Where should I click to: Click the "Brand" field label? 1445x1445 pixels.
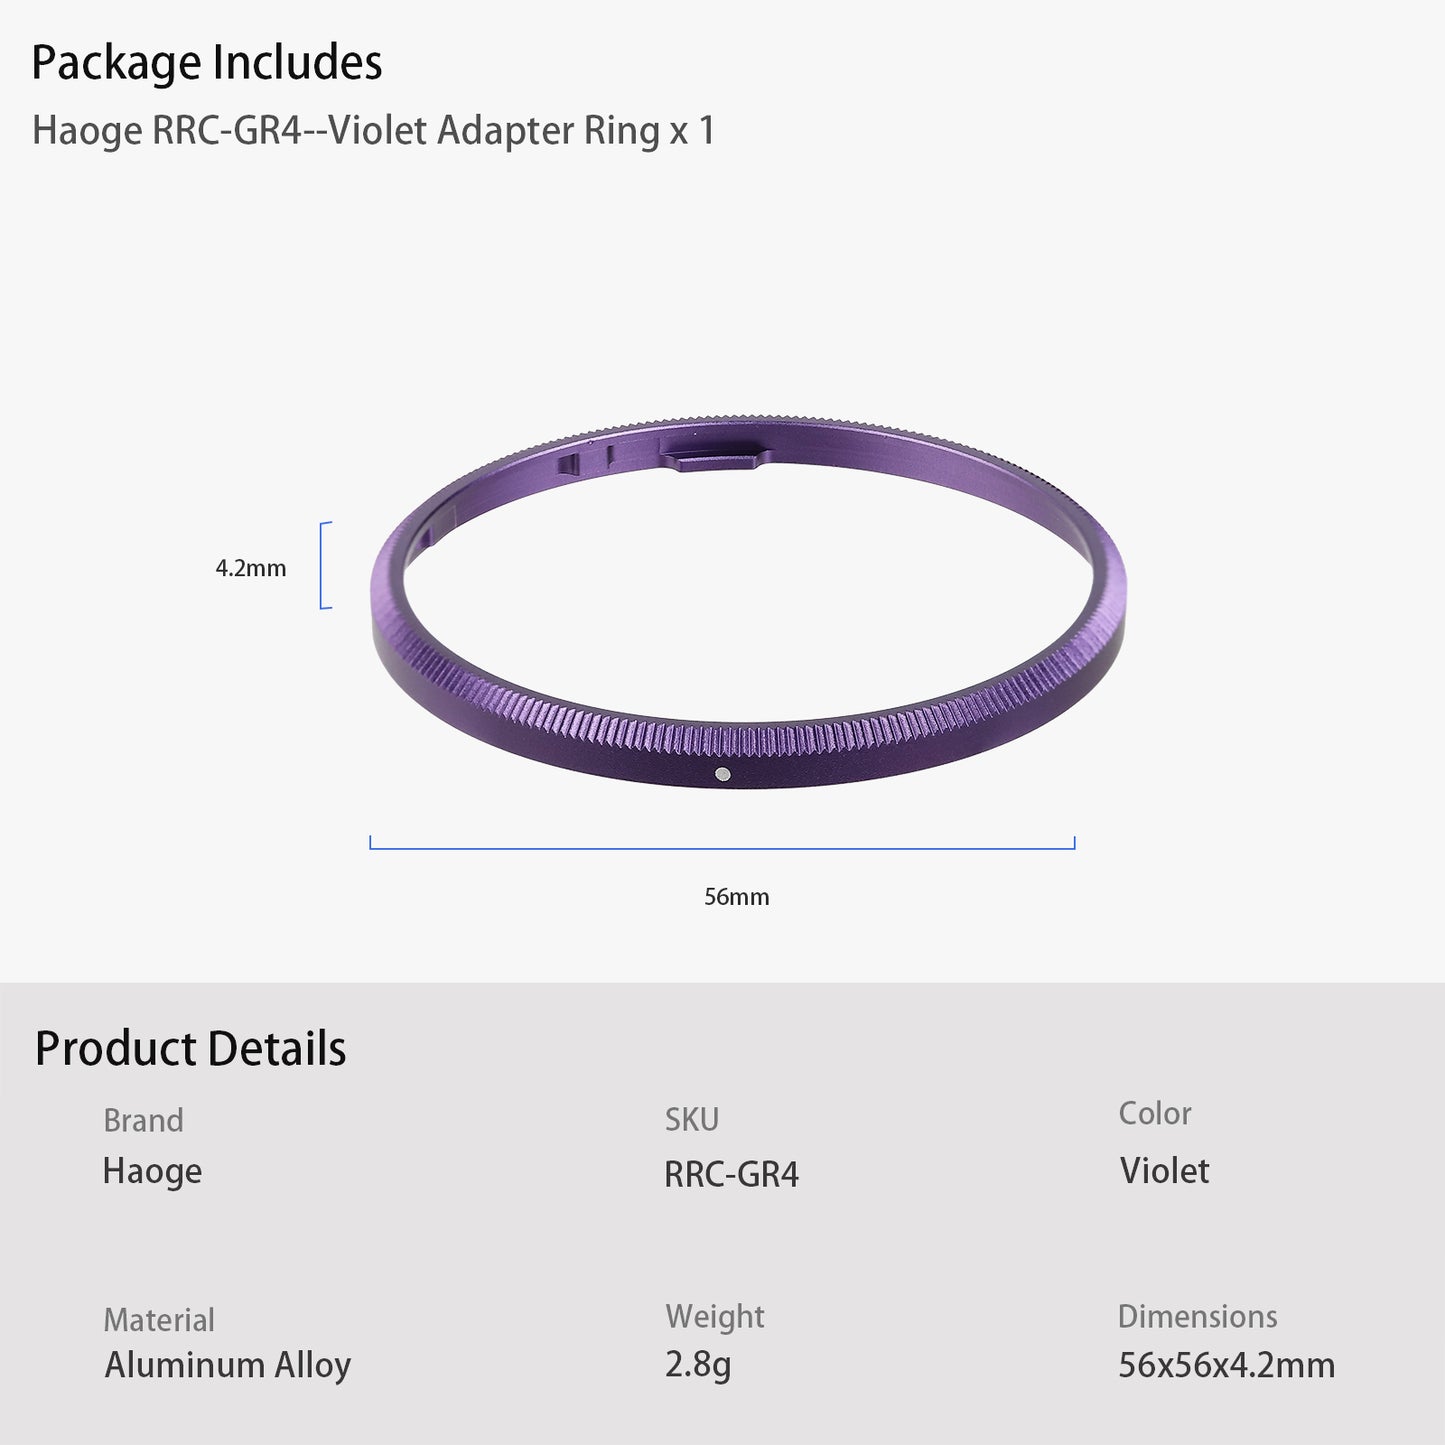143,1120
